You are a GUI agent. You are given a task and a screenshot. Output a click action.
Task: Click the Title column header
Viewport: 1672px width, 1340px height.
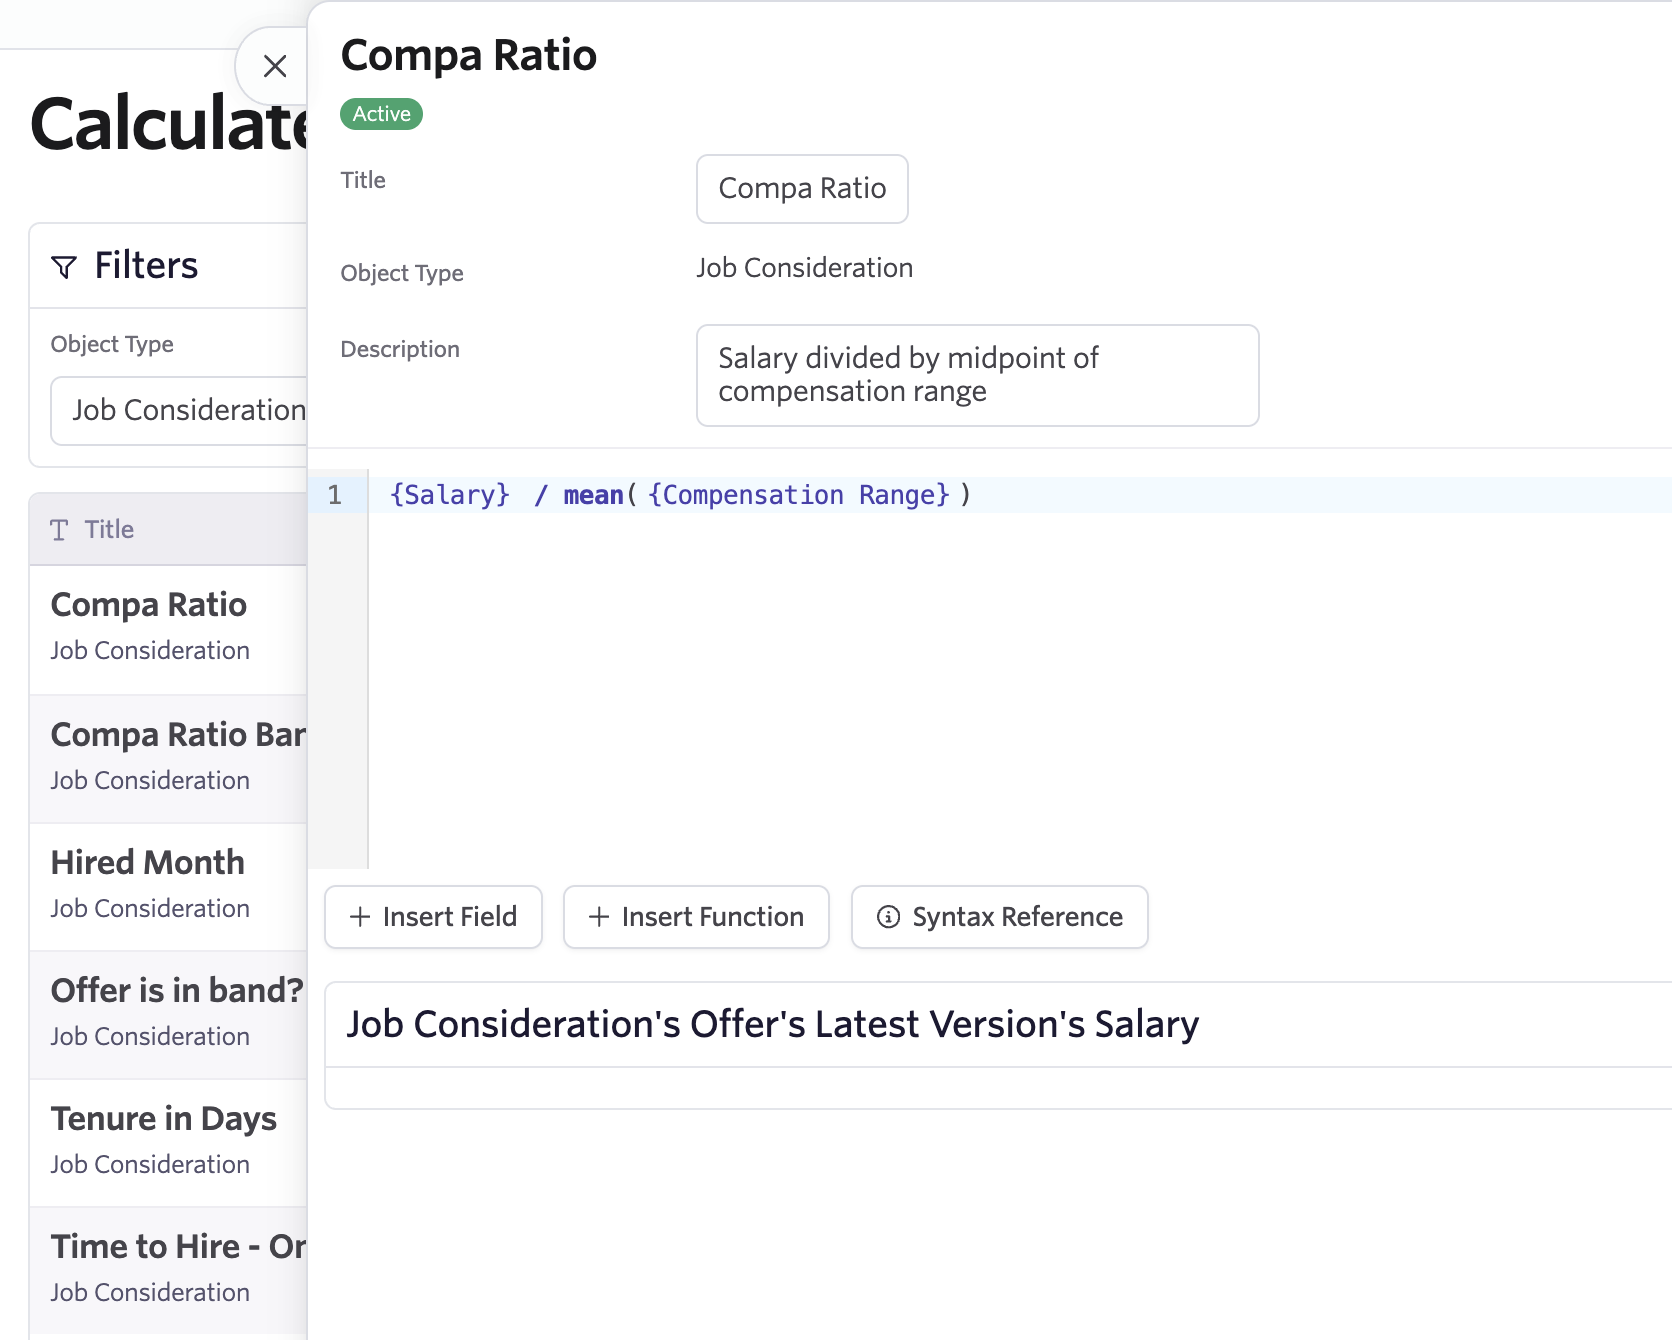click(x=108, y=530)
